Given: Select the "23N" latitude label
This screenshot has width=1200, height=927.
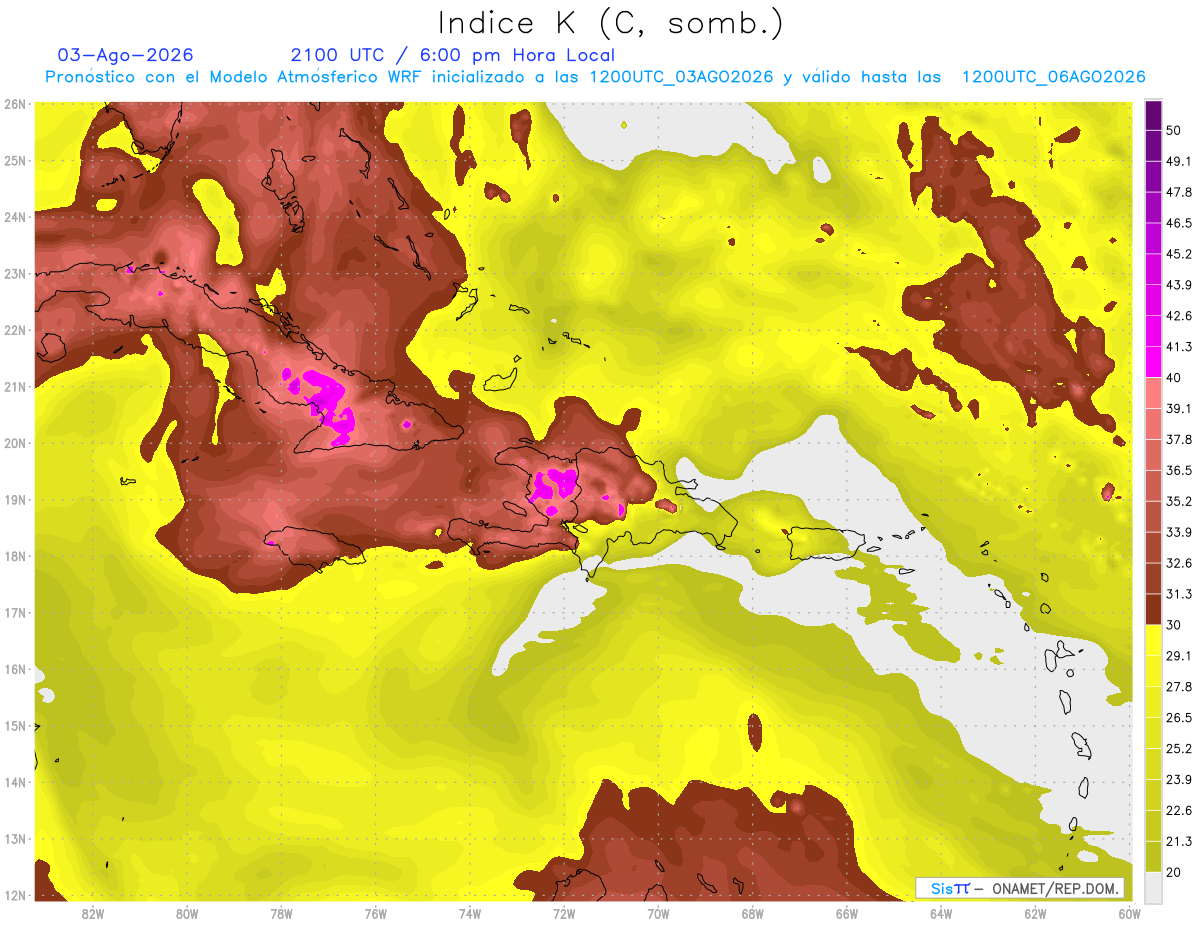Looking at the screenshot, I should click(15, 273).
